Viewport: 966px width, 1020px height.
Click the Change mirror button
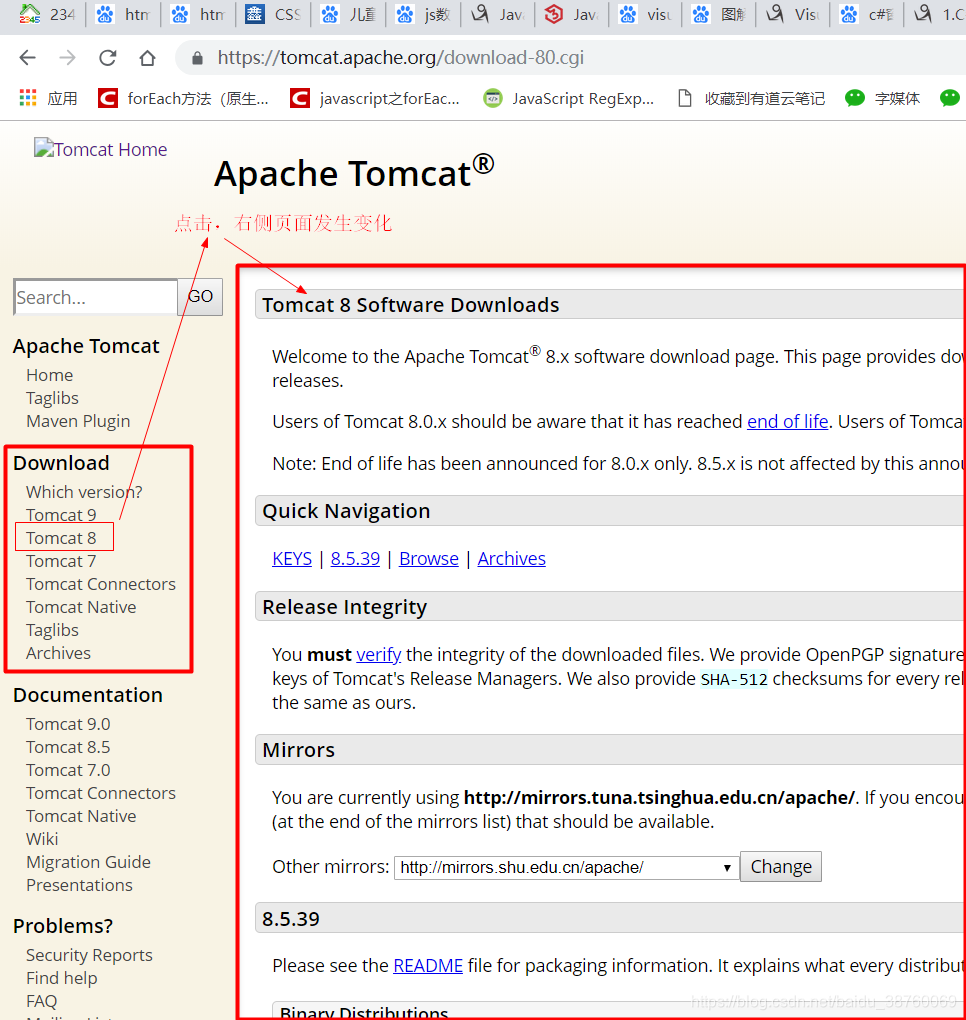coord(781,866)
